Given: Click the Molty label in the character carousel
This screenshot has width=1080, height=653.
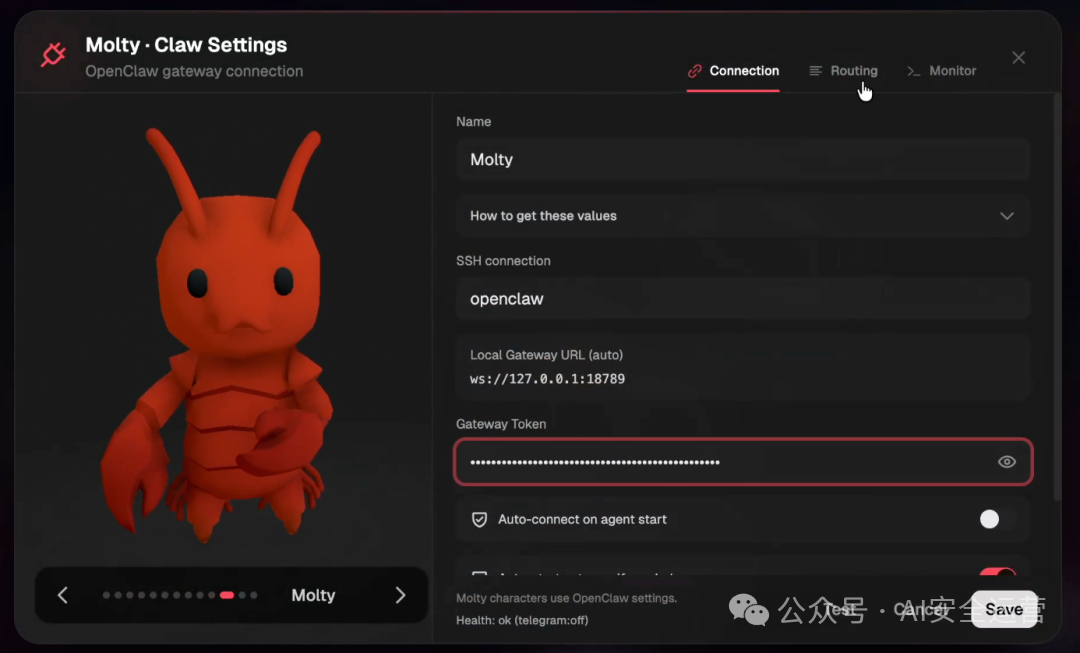Looking at the screenshot, I should click(313, 595).
